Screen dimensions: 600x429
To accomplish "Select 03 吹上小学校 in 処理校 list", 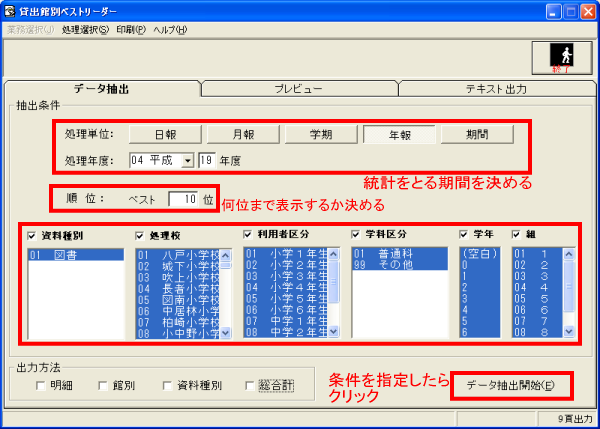I will 178,277.
